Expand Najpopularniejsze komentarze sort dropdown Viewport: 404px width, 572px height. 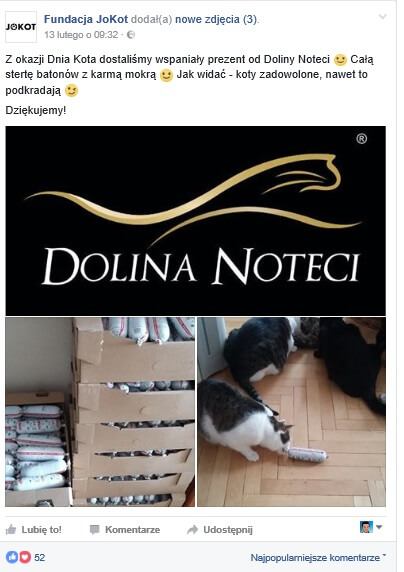318,557
